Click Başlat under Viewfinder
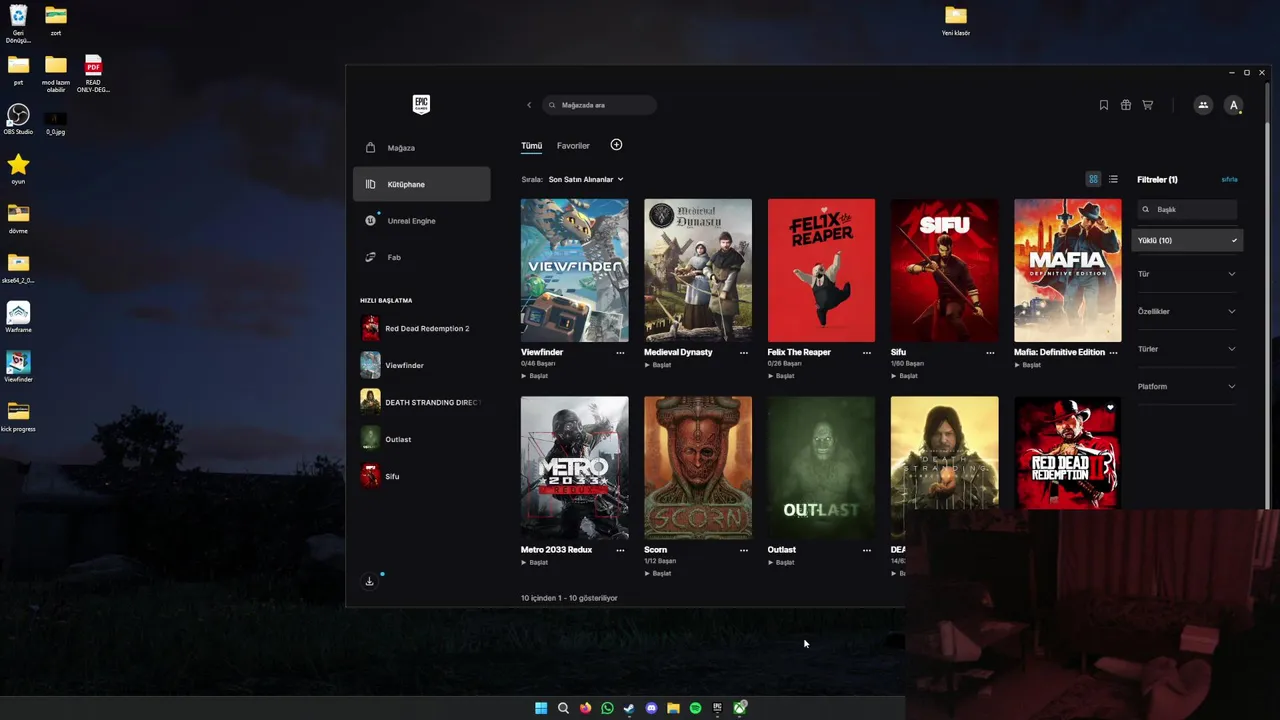Viewport: 1280px width, 720px height. (535, 376)
